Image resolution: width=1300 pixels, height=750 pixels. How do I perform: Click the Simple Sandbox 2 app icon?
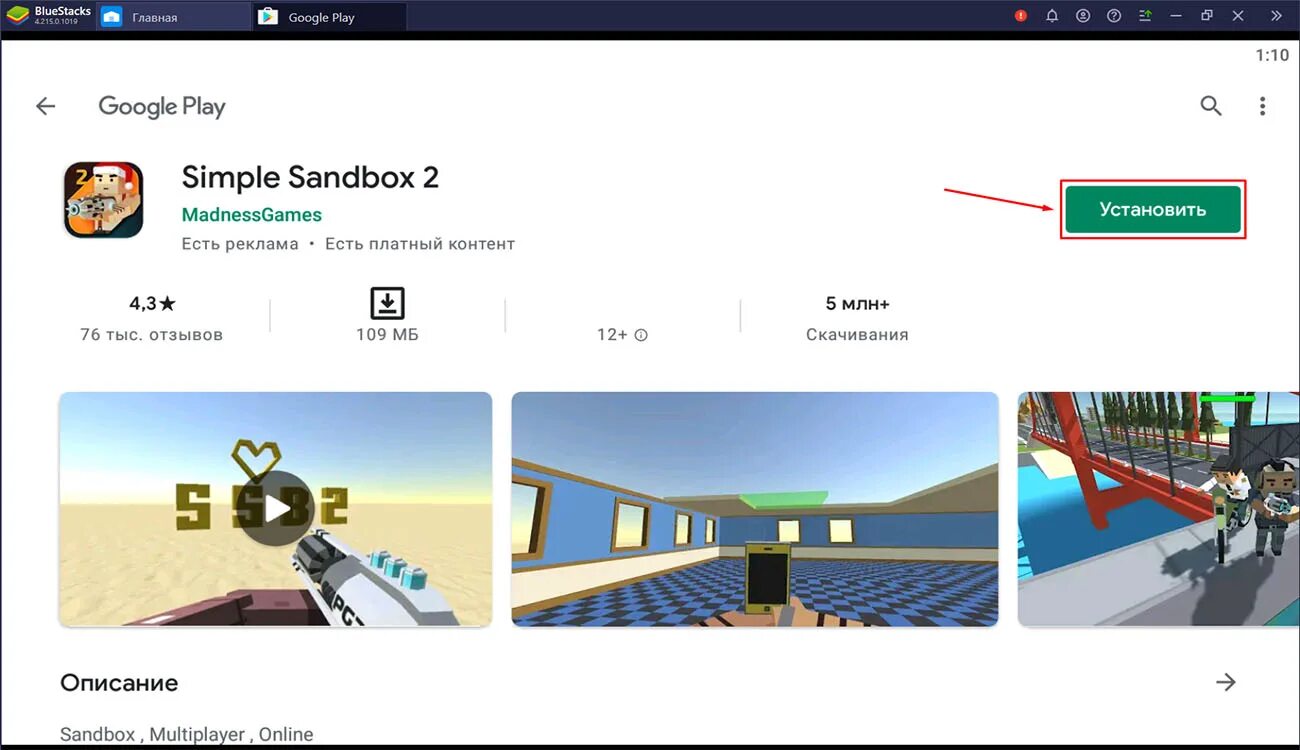click(x=103, y=200)
